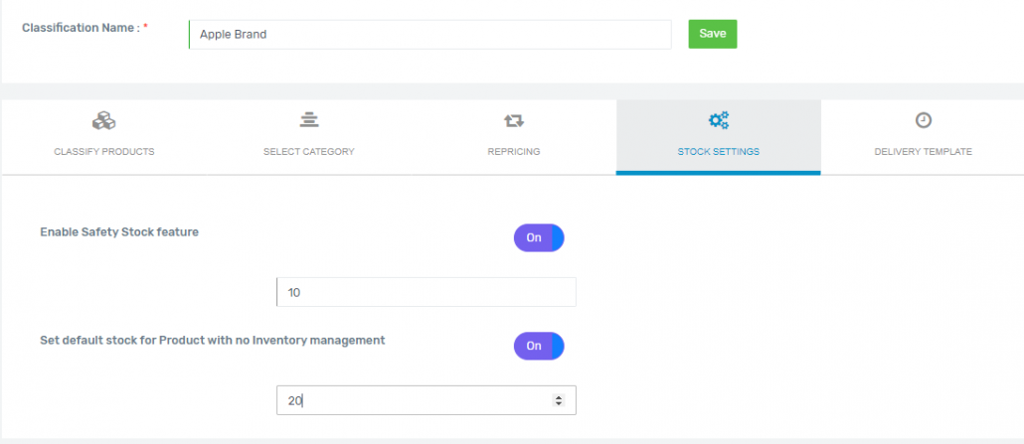Click the Select Category stacked-lines icon

pyautogui.click(x=308, y=120)
